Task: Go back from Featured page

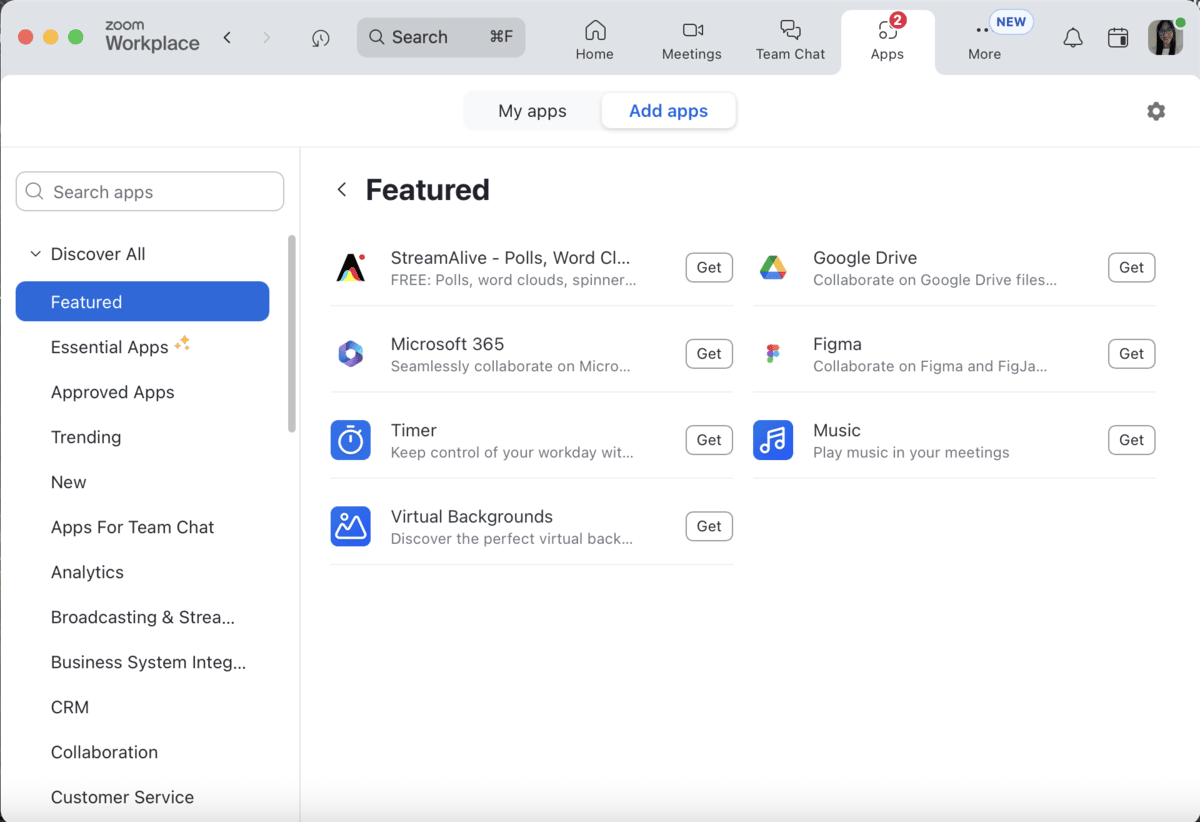Action: point(342,190)
